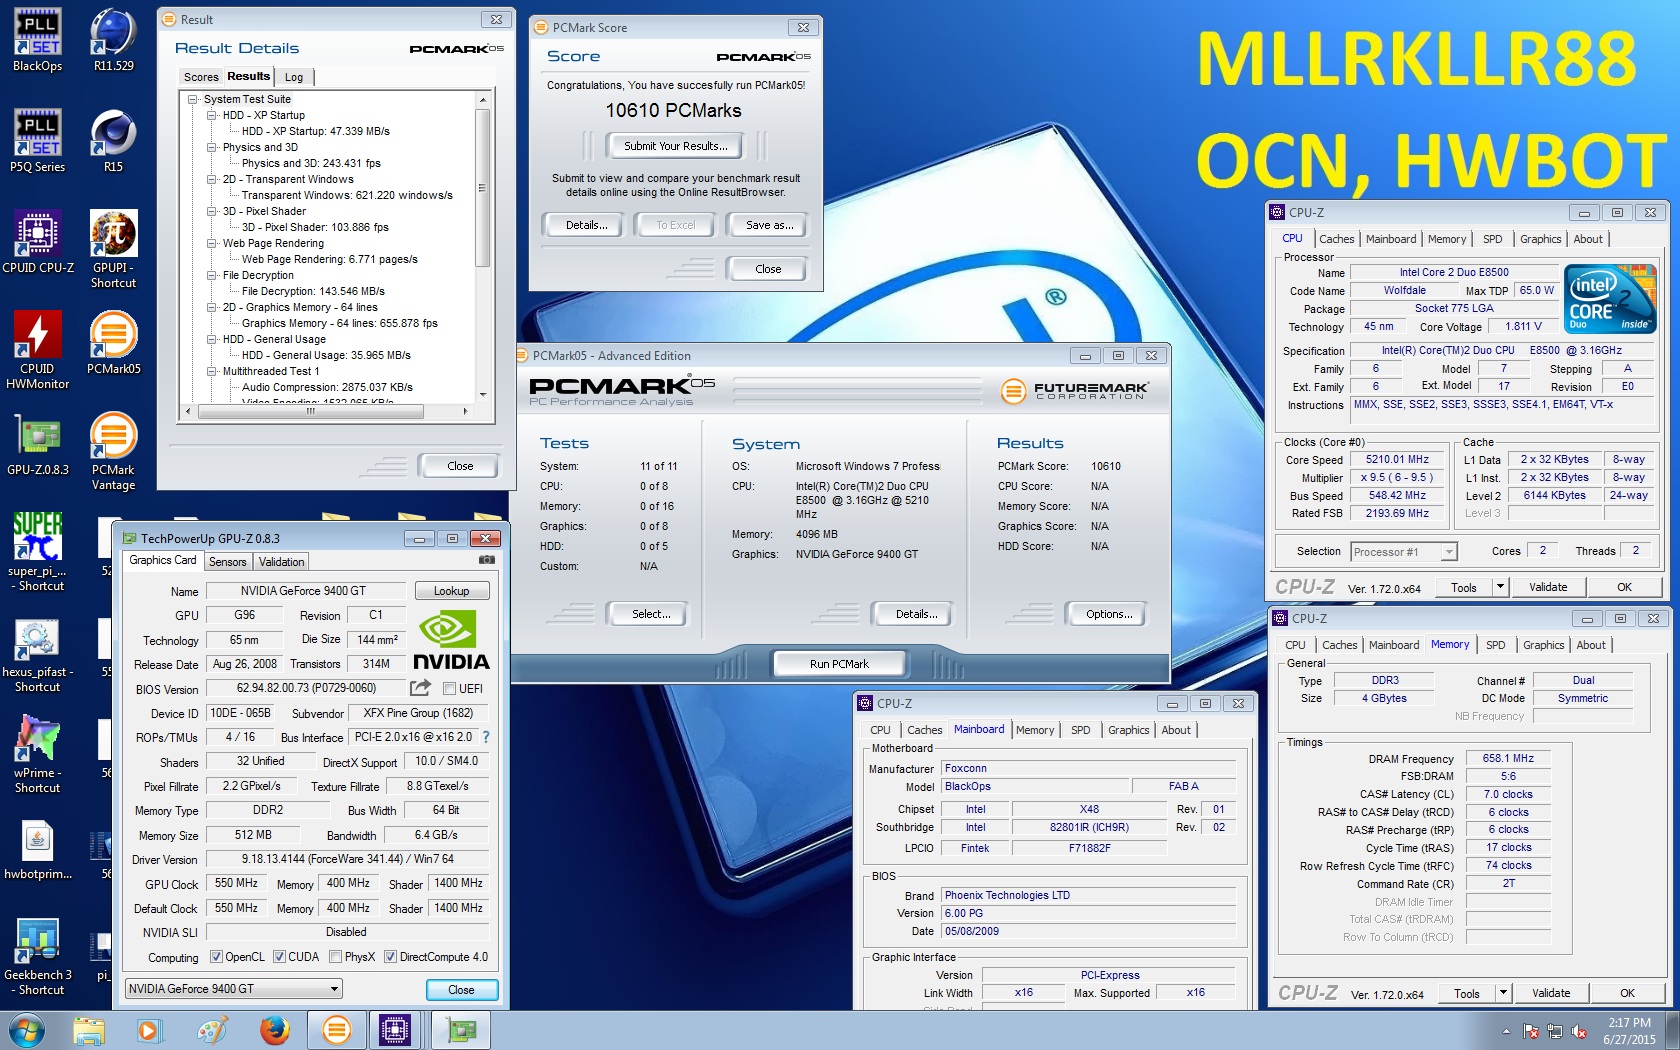1680x1050 pixels.
Task: Launch hexus_pifast shortcut on desktop
Action: (38, 654)
